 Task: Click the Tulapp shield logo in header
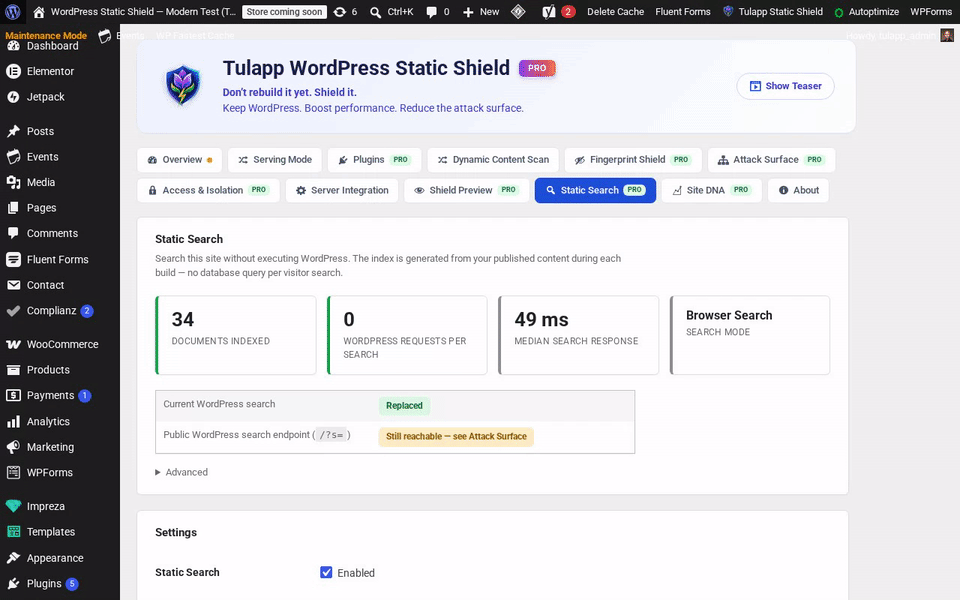(183, 86)
